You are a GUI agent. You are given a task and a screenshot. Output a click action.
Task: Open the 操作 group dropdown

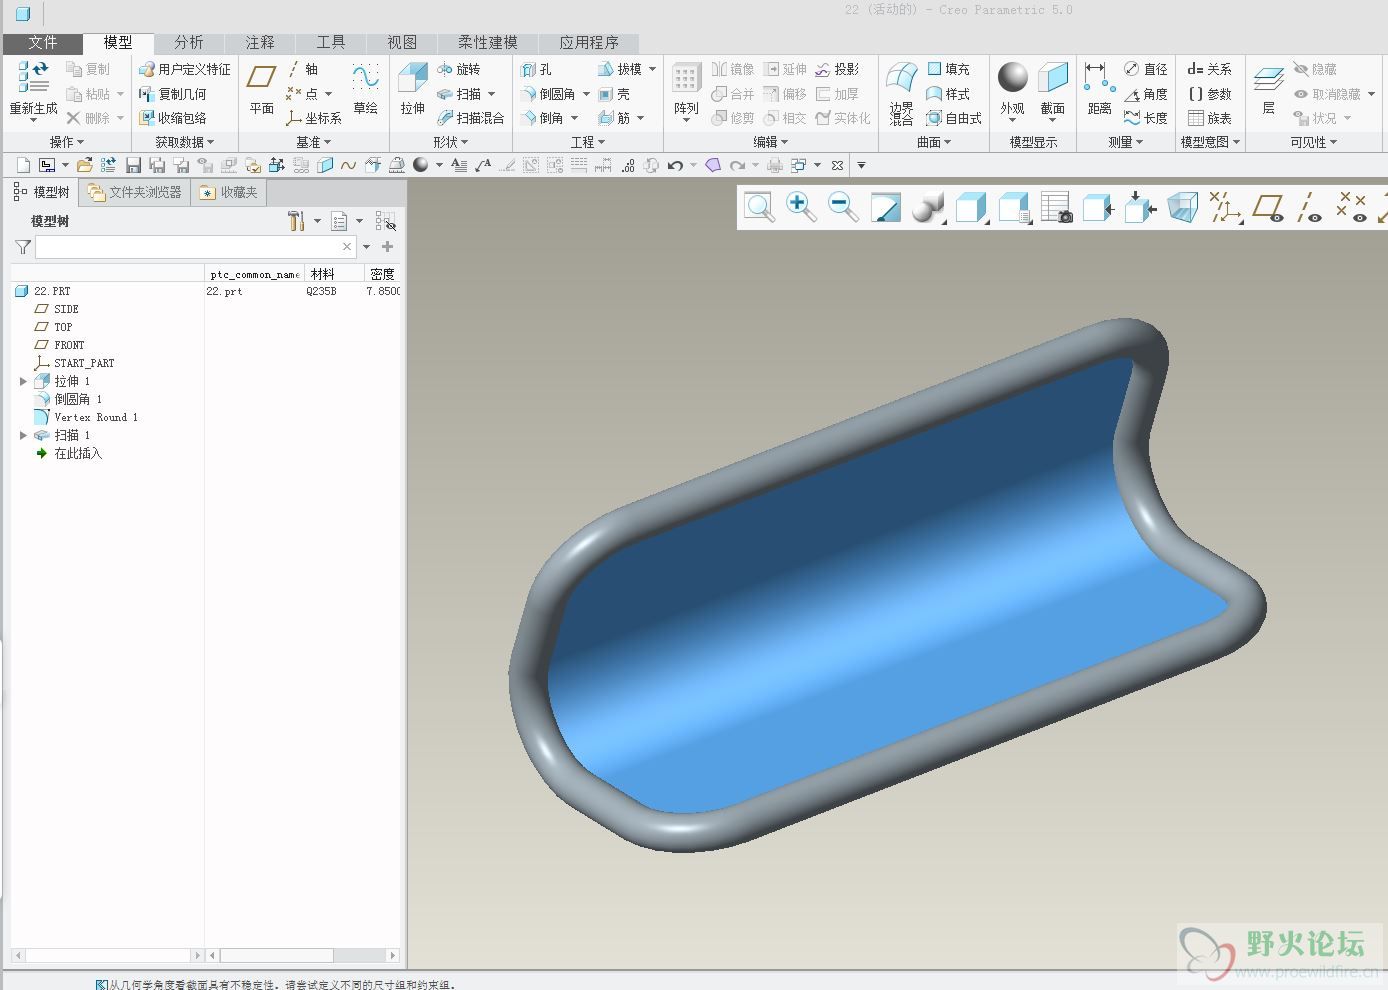(x=67, y=142)
